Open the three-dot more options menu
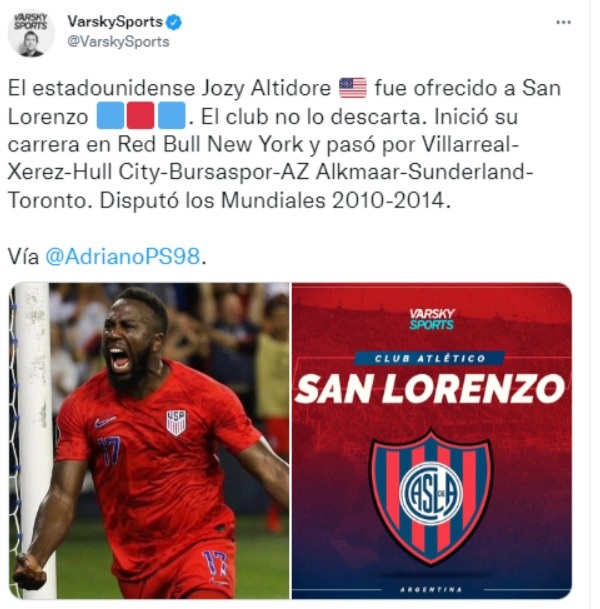Viewport: 600px width, 609px height. point(563,23)
